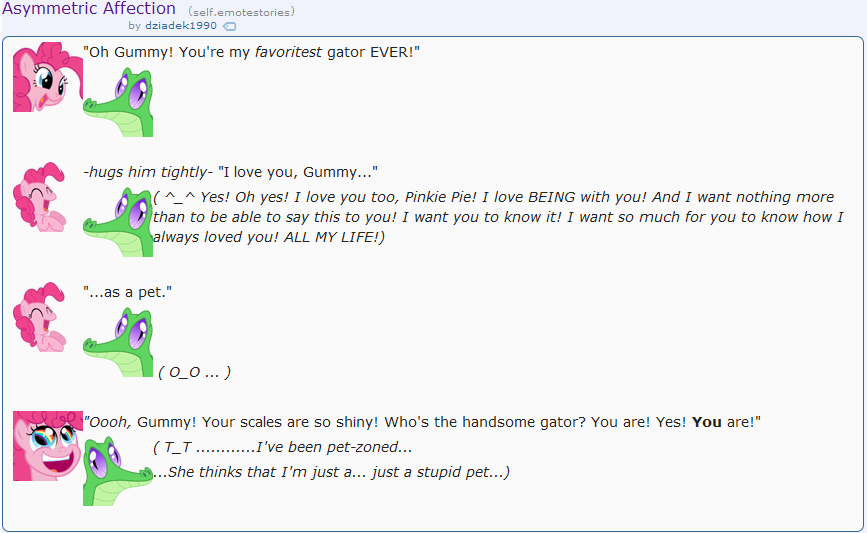
Task: Click Pinkie Pie emote beside "...as a pet."
Action: (40, 317)
